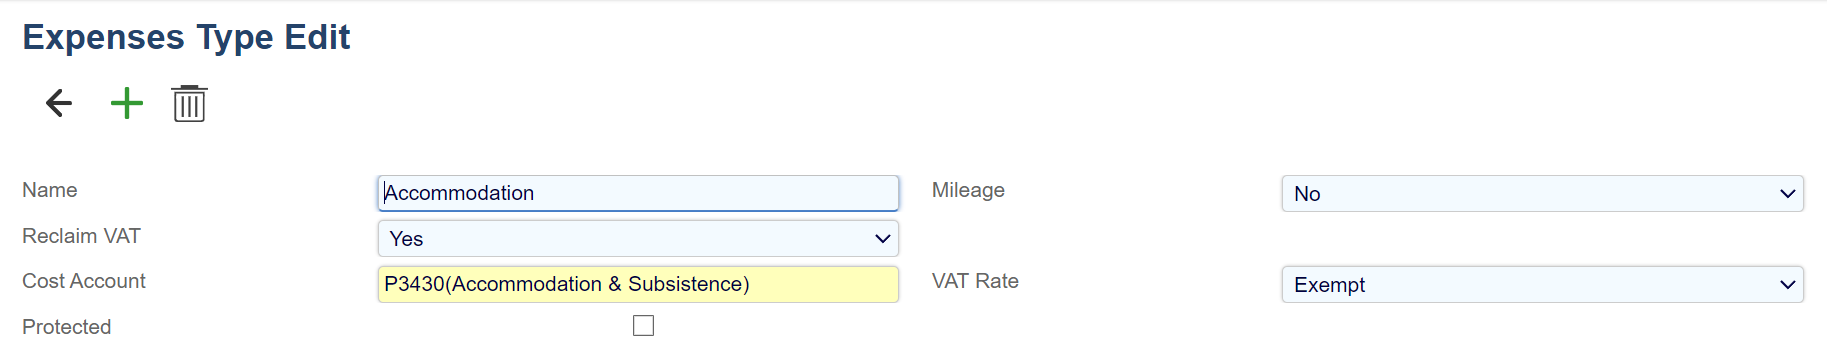Click the Cost Account label

pyautogui.click(x=84, y=281)
